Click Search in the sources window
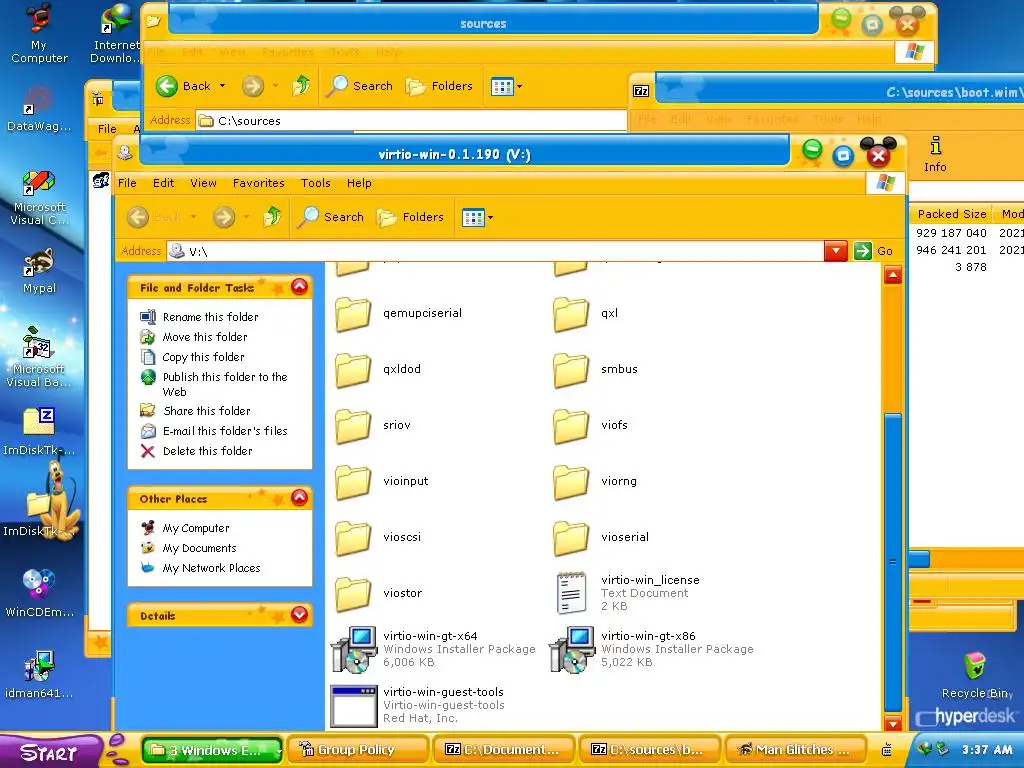Image resolution: width=1024 pixels, height=768 pixels. coord(360,86)
